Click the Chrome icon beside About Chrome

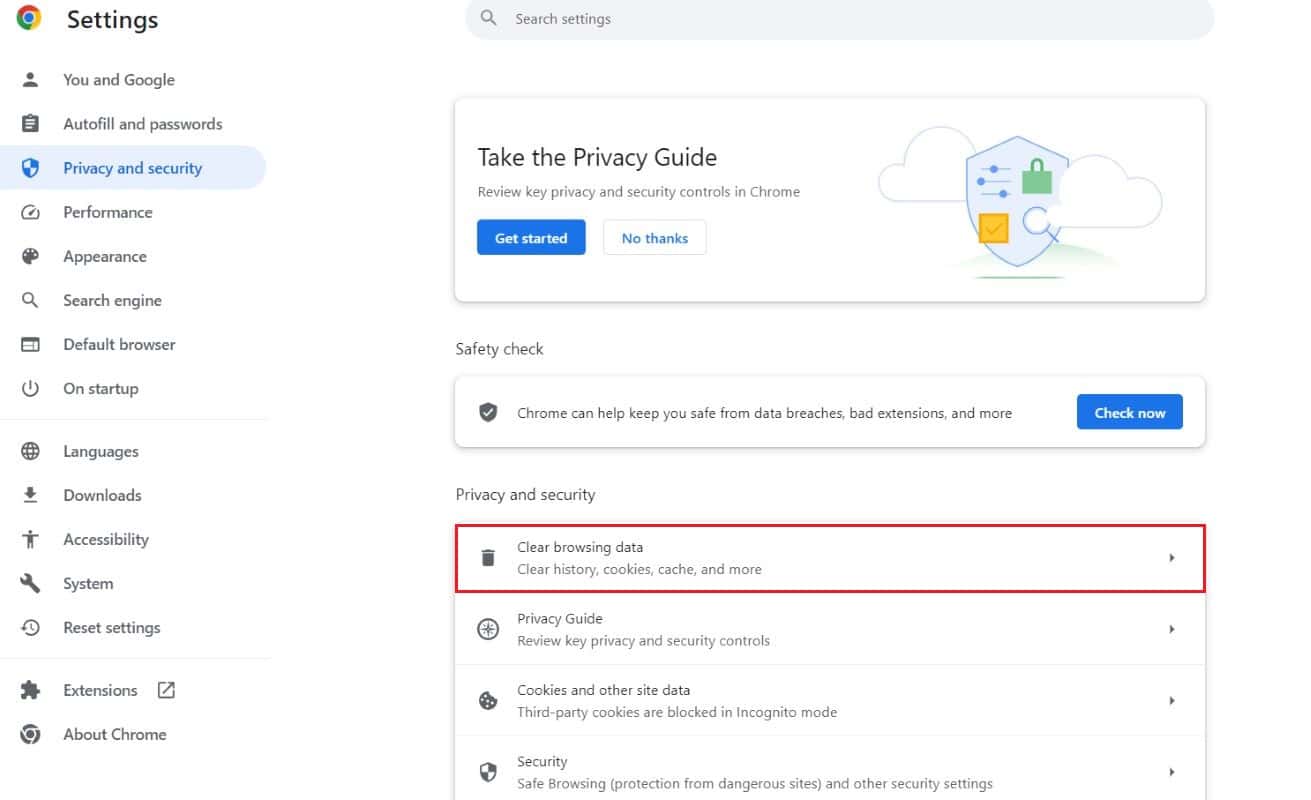(30, 734)
